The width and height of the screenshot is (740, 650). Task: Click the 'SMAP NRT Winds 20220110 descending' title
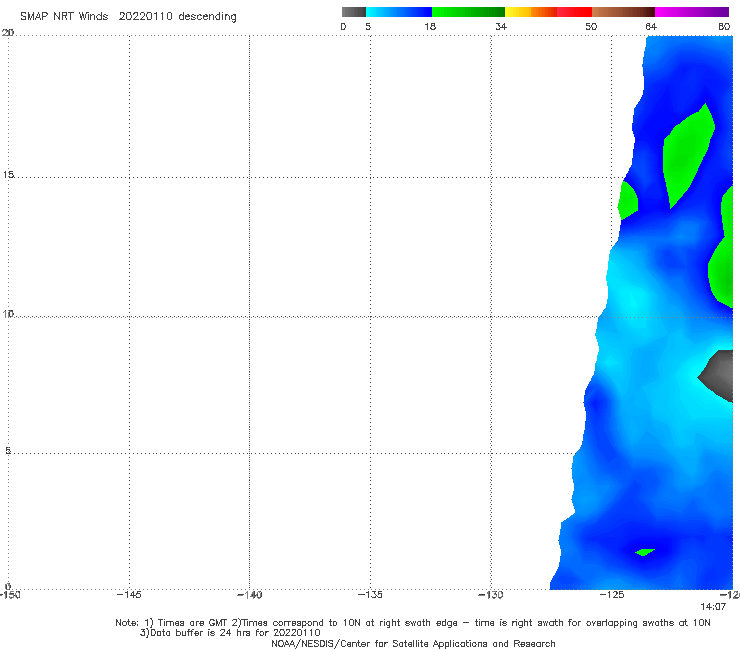tap(128, 17)
